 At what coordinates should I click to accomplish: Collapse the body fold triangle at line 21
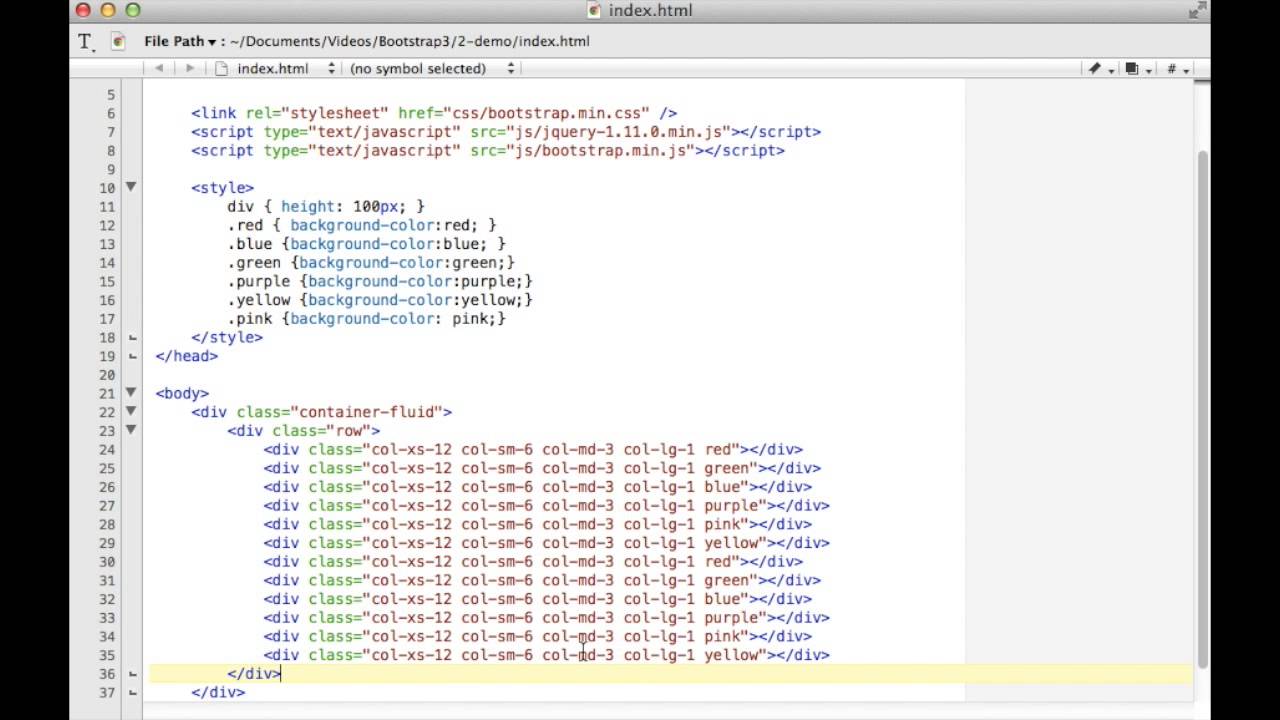pyautogui.click(x=131, y=393)
